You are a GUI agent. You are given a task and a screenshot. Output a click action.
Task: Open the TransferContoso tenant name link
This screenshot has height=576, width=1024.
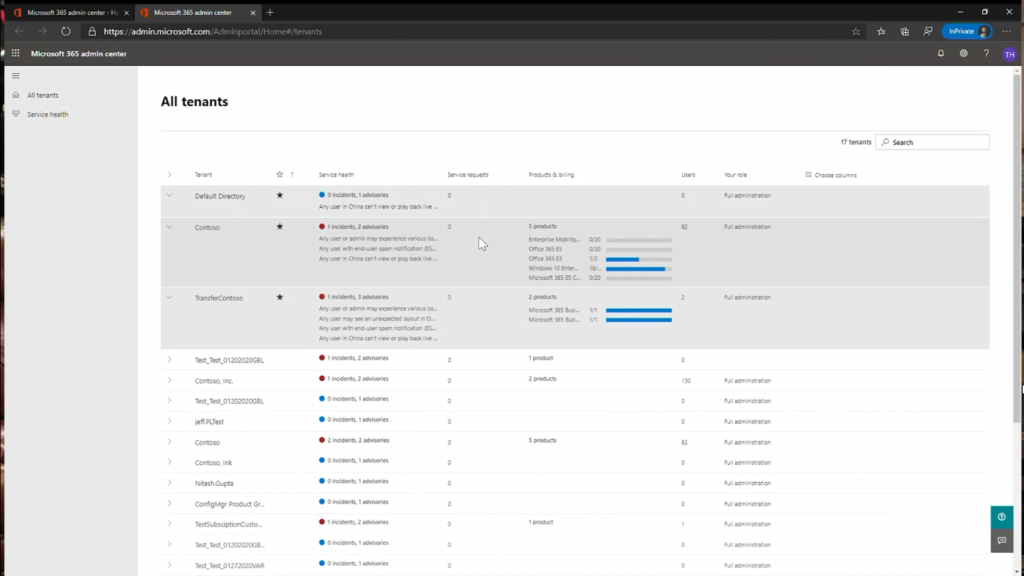[x=219, y=298]
